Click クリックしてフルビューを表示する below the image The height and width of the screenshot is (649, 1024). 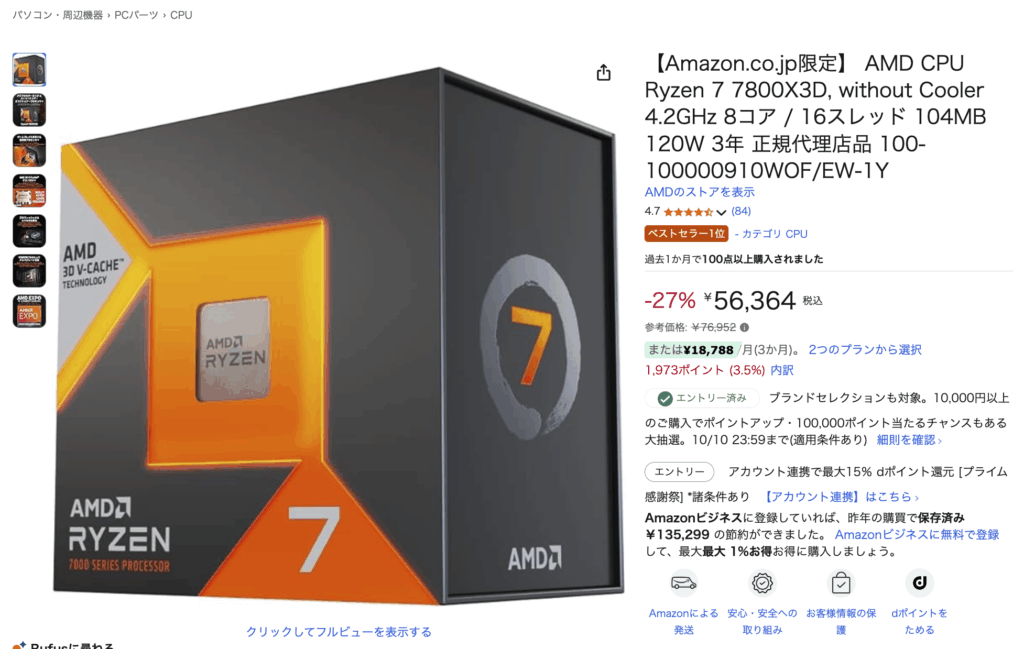pyautogui.click(x=338, y=631)
